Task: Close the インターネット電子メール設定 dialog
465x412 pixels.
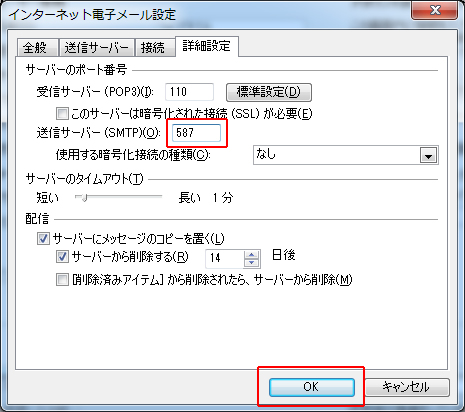Action: [434, 10]
